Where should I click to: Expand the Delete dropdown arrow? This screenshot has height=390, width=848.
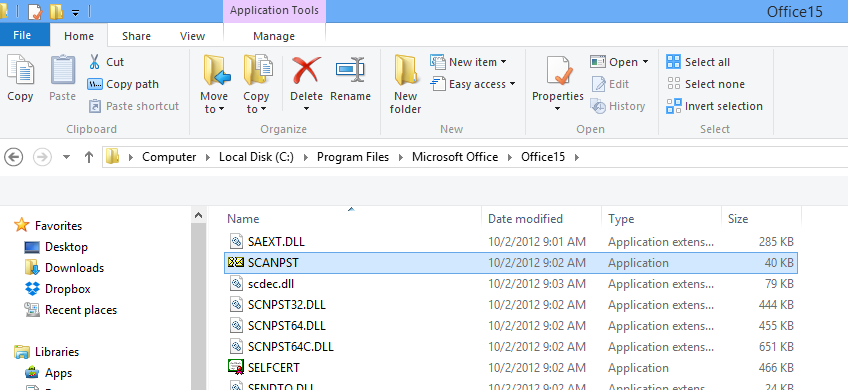[x=307, y=109]
